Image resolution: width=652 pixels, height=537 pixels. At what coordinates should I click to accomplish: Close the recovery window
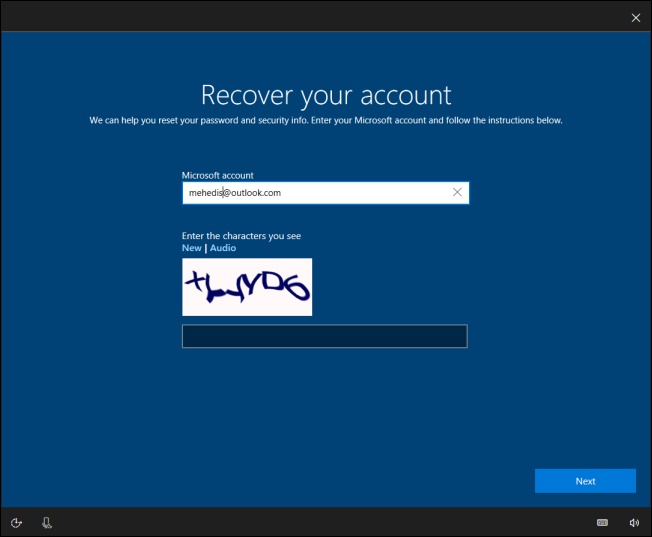tap(636, 18)
